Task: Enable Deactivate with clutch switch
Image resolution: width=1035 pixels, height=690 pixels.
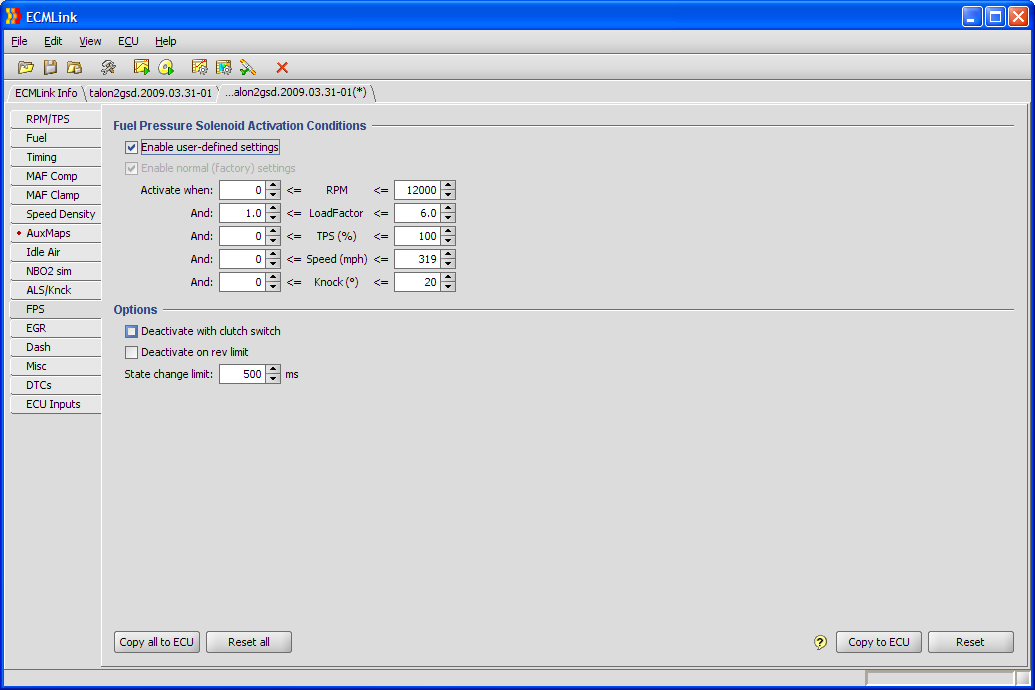Action: 132,331
